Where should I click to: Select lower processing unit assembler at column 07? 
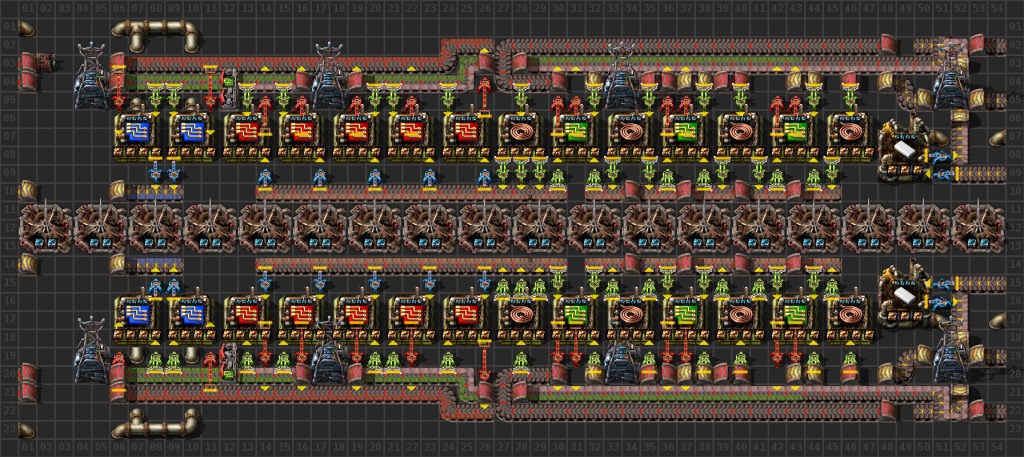(136, 319)
